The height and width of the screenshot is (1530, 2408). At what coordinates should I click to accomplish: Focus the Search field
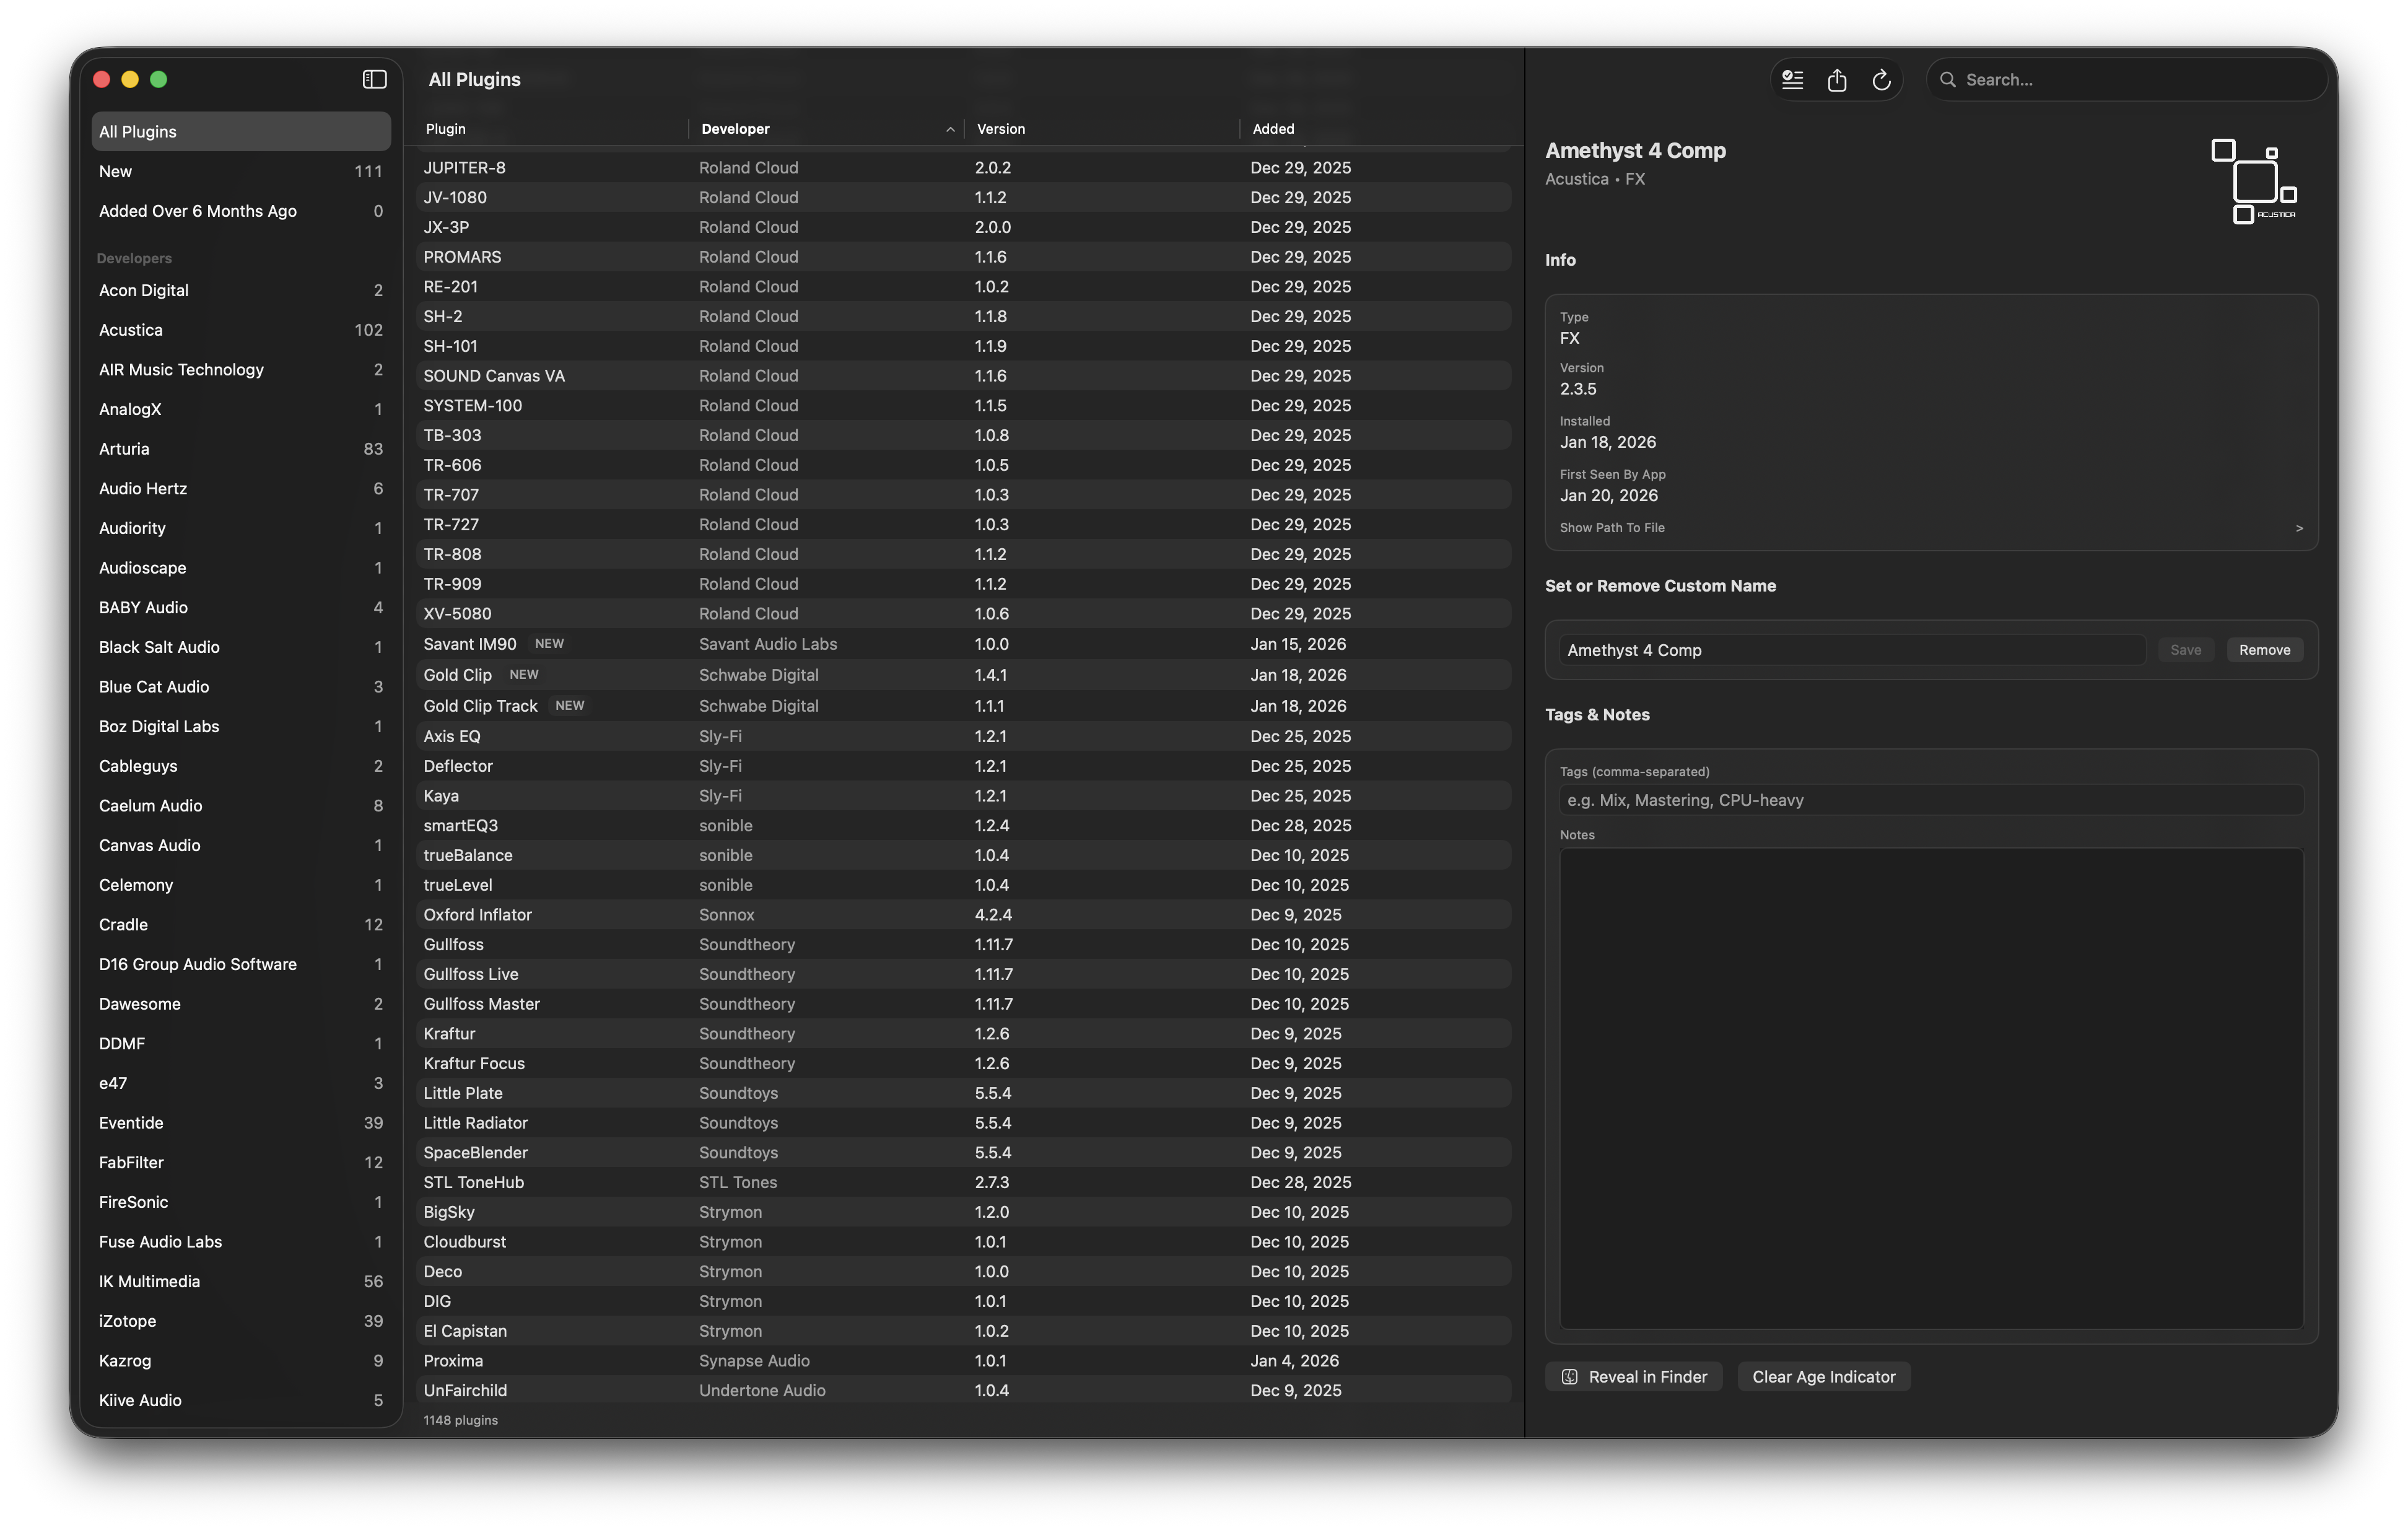coord(2126,80)
